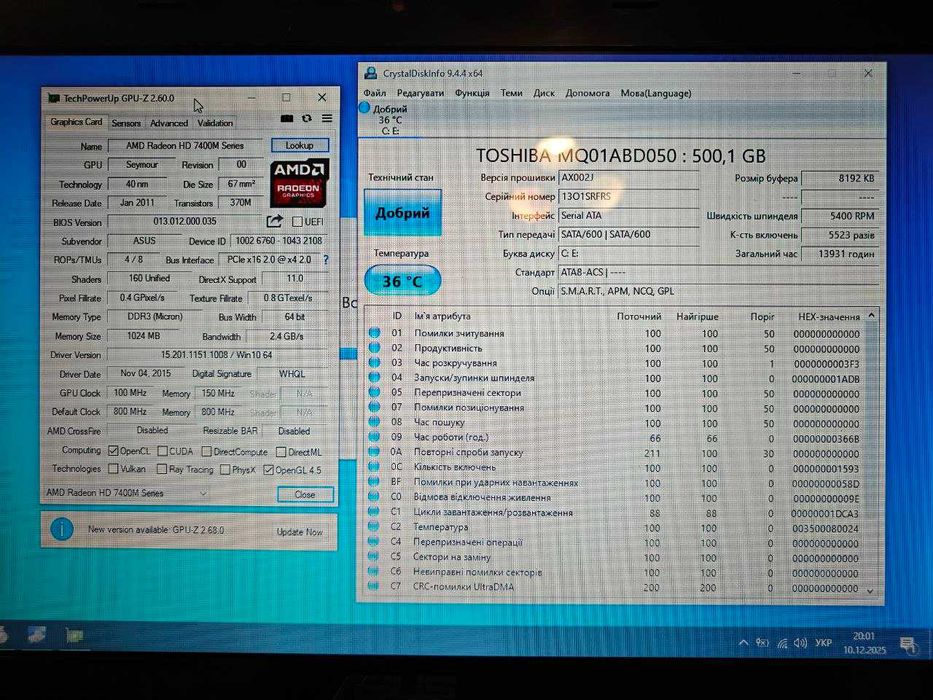Click the blue status orb next to Добрий disk

(x=365, y=108)
